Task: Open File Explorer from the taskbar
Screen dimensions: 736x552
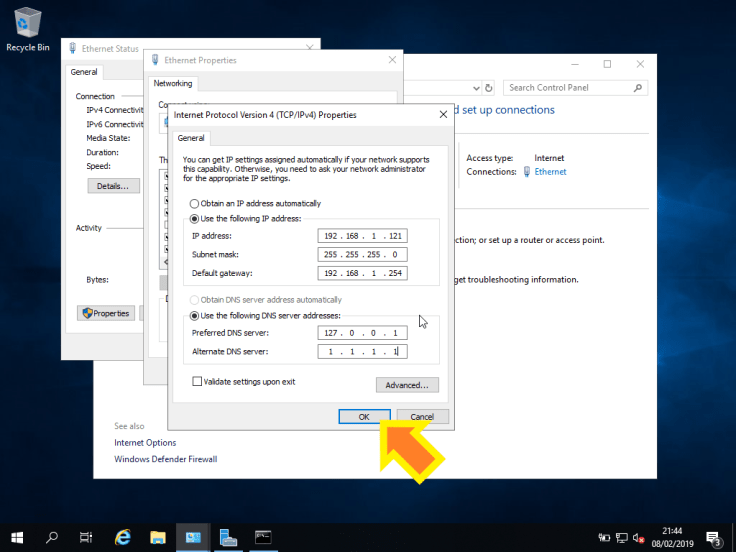Action: click(158, 537)
